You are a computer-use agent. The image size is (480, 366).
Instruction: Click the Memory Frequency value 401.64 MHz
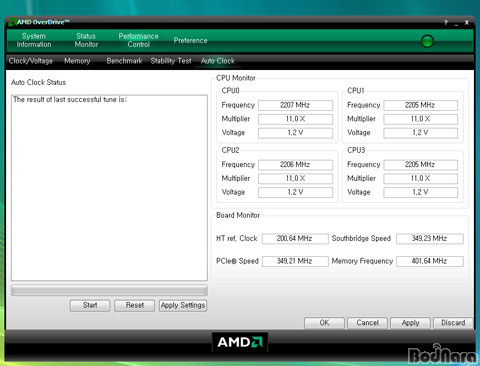click(430, 261)
